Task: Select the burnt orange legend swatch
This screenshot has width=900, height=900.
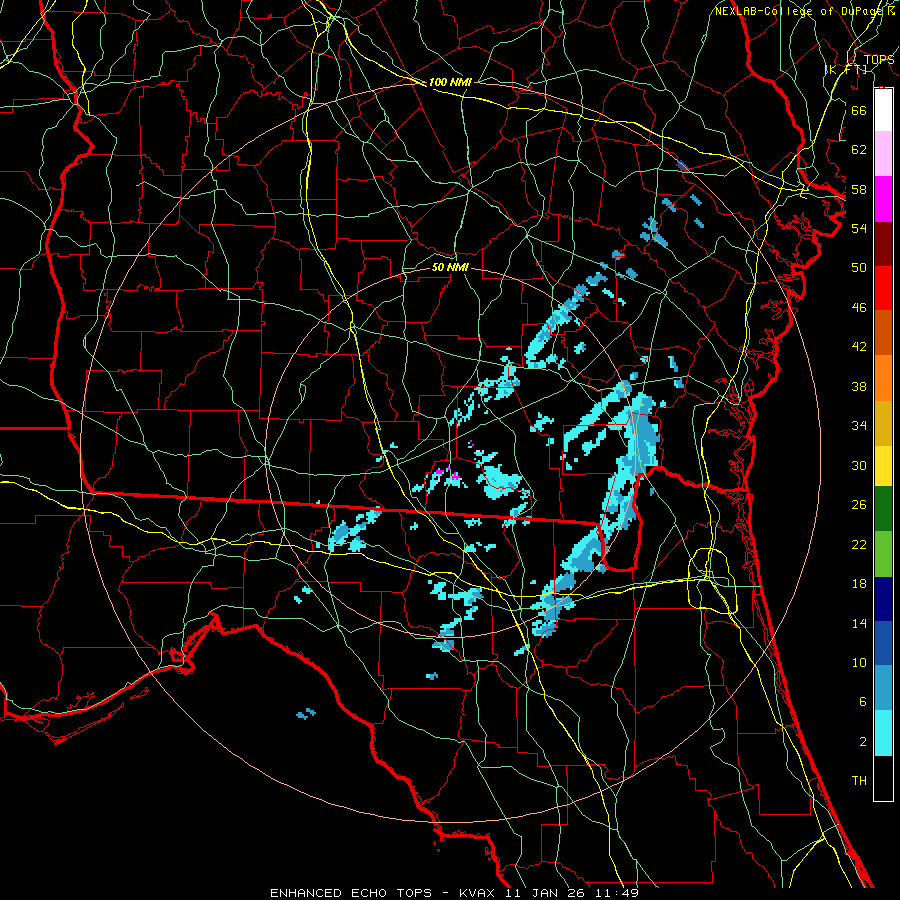Action: coord(883,333)
